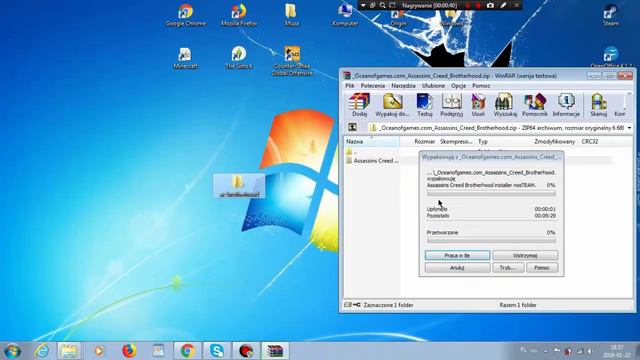Click the Minecraft desktop icon
The image size is (640, 360).
[185, 58]
